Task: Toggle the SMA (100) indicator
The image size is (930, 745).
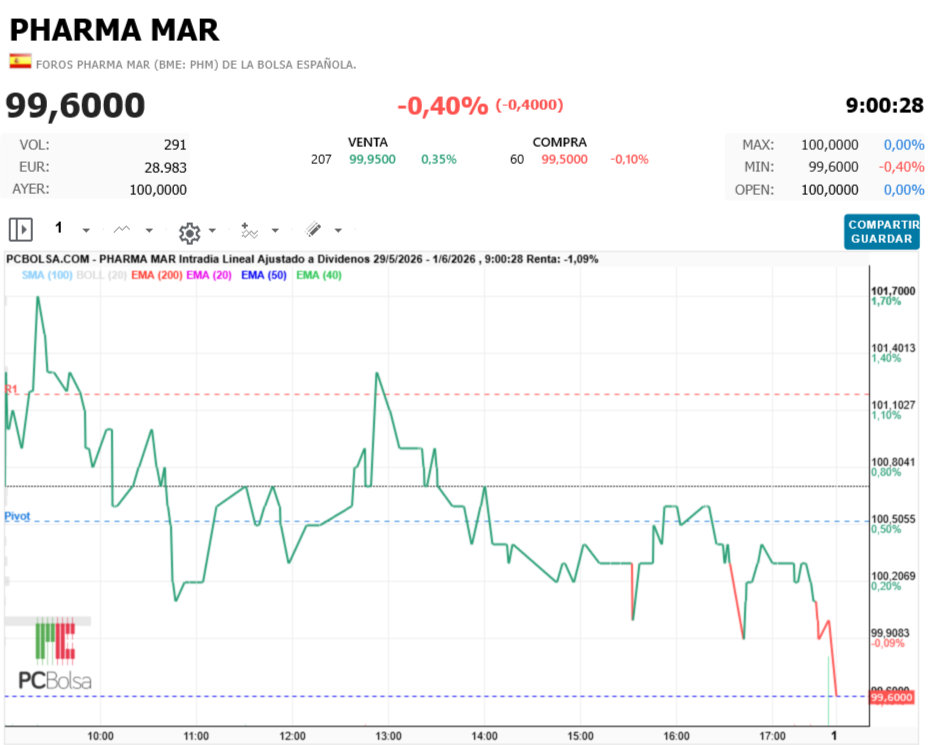Action: click(47, 275)
